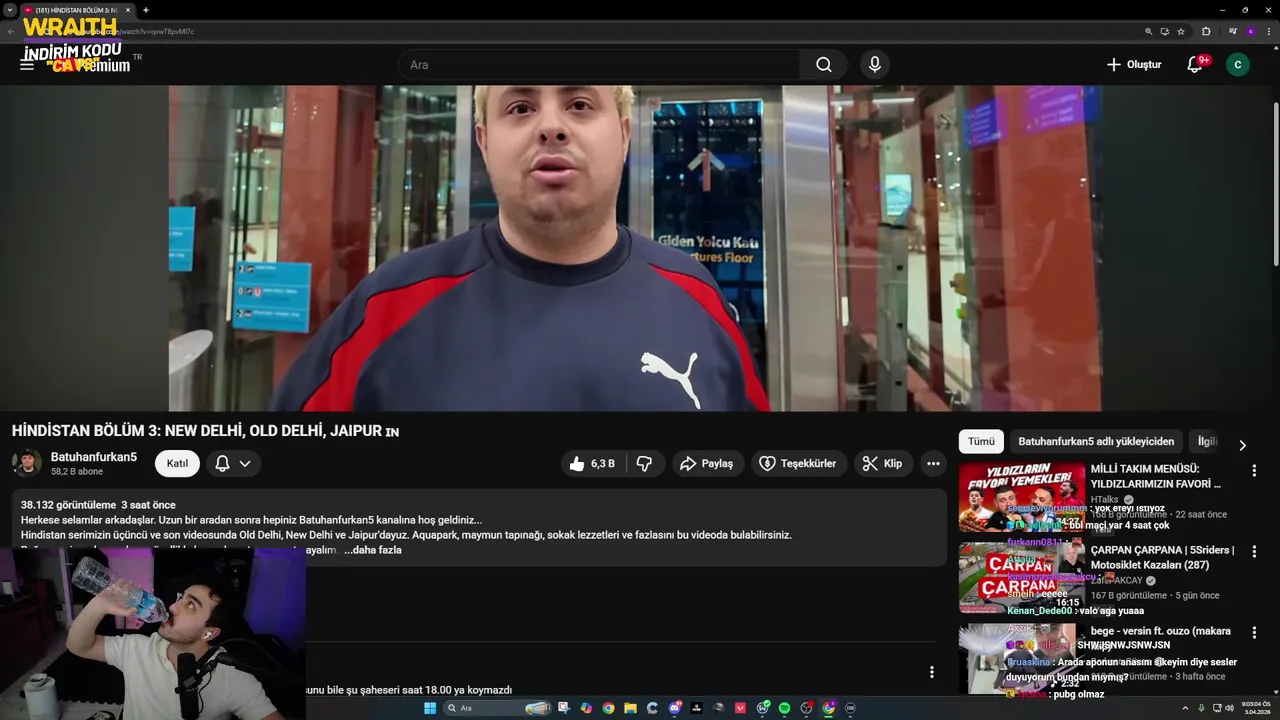This screenshot has height=720, width=1280.
Task: Click the search magnifier button
Action: [823, 65]
